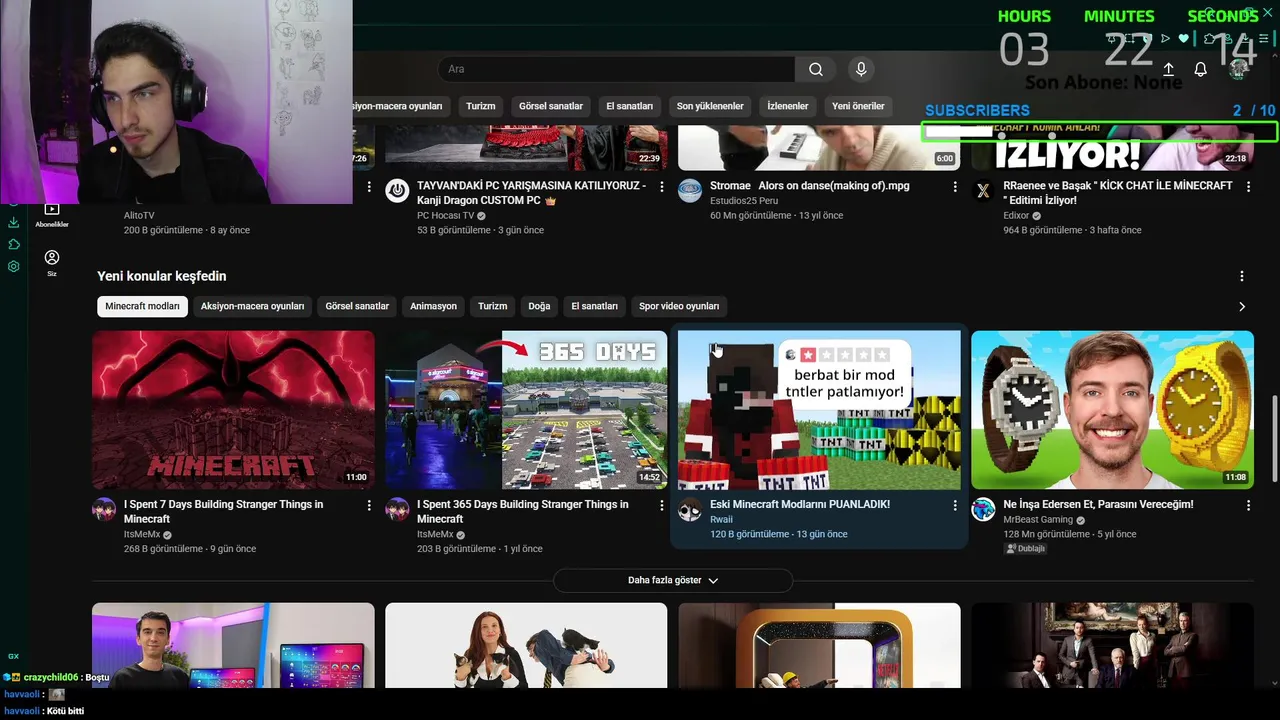
Task: Select İzlenenler chip
Action: pos(788,106)
